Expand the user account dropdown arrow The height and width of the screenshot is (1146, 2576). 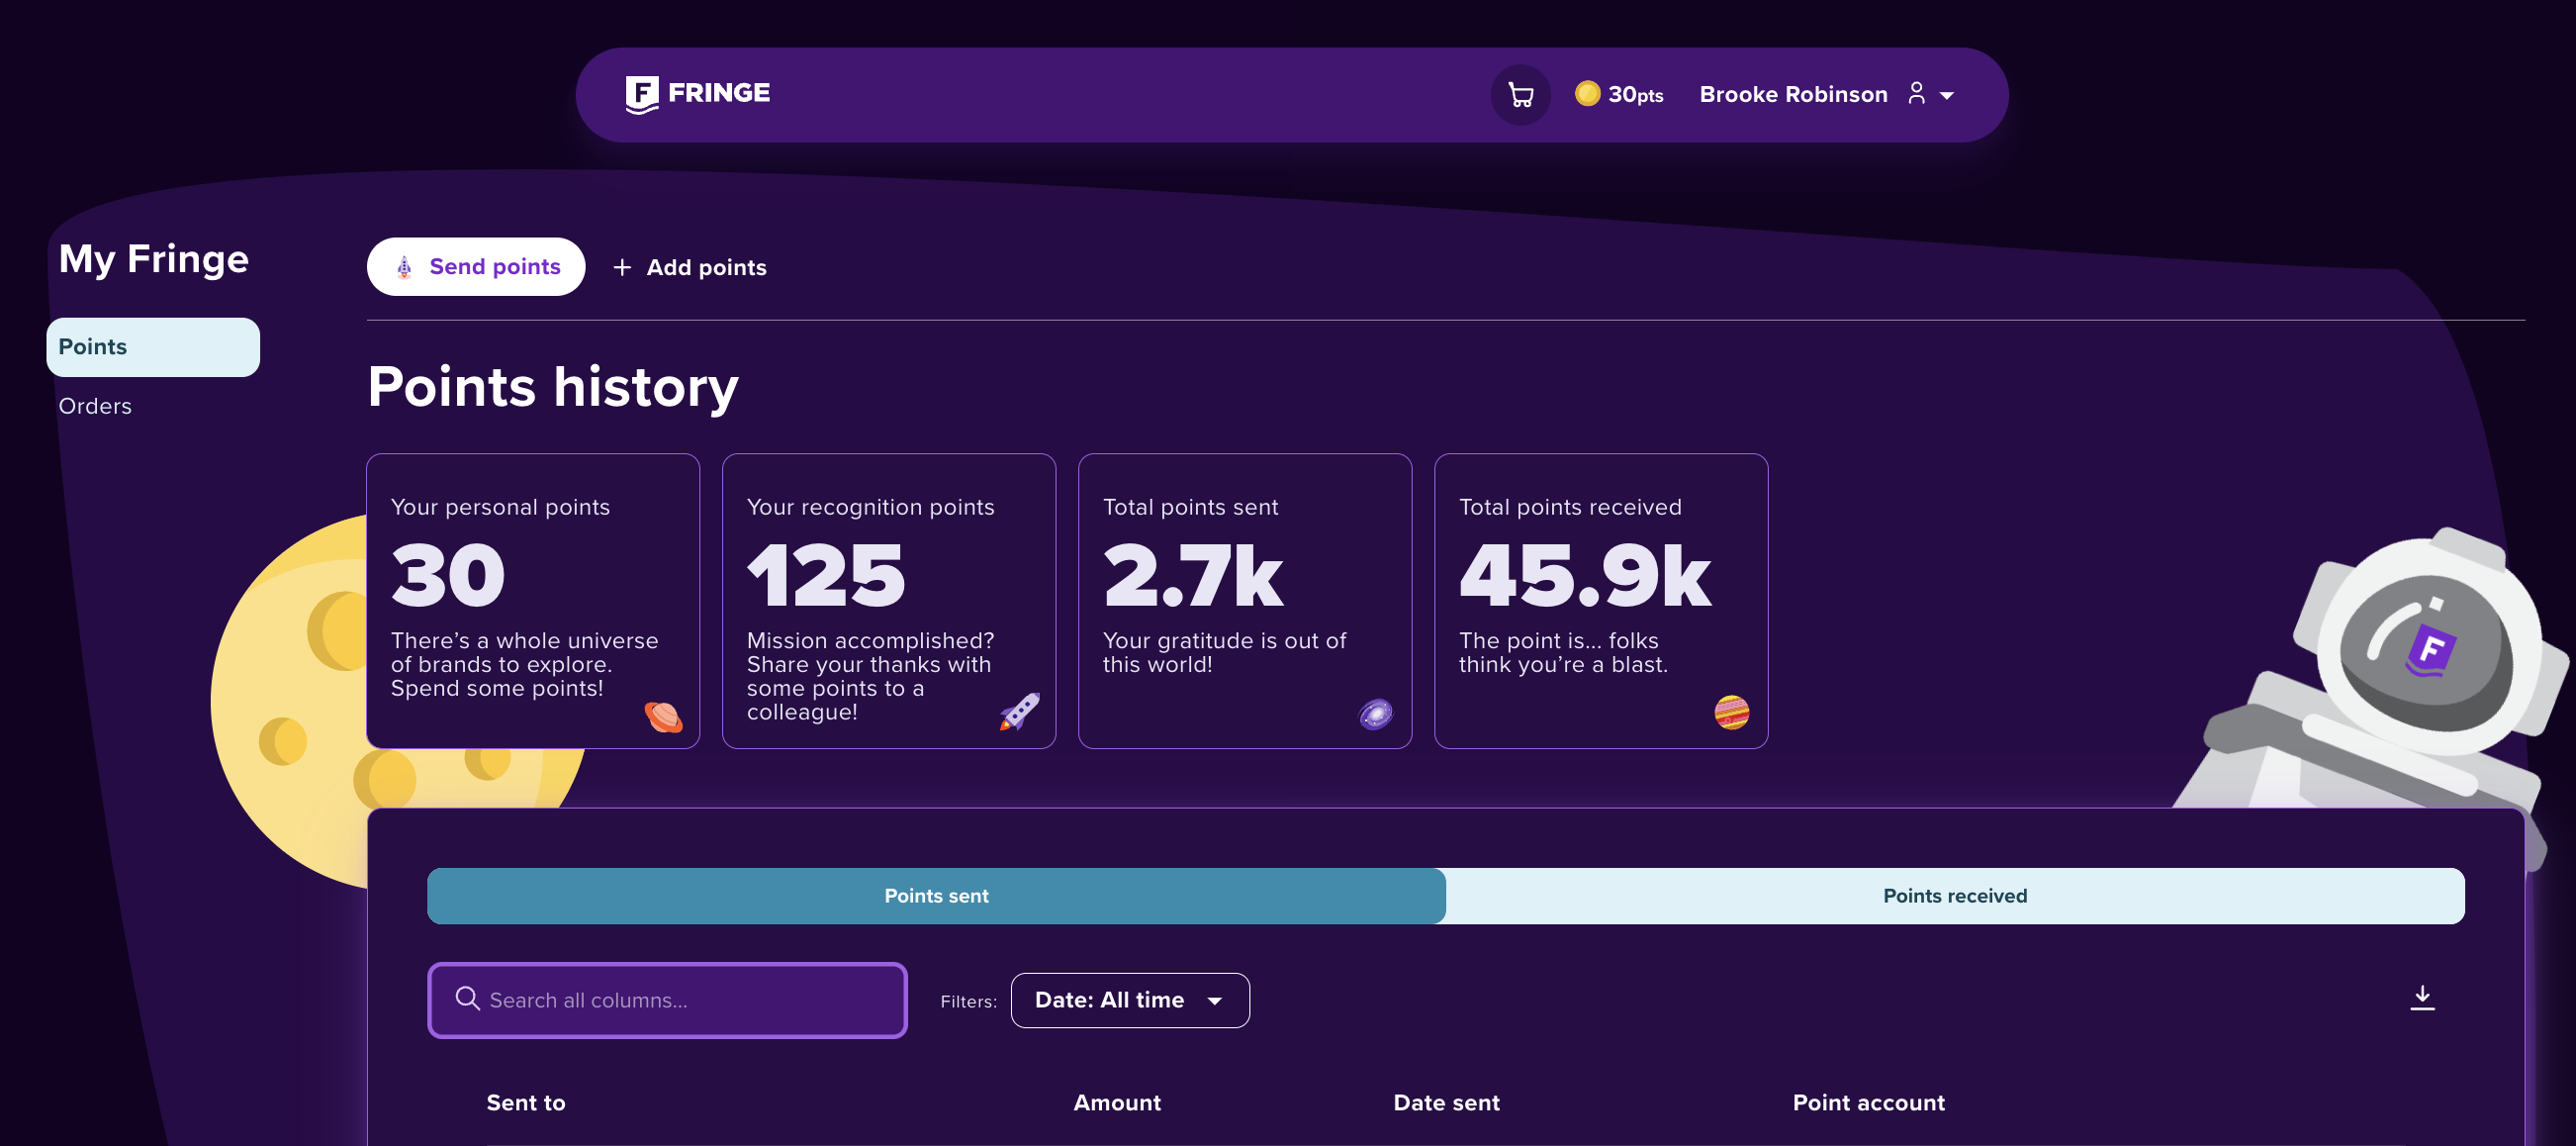click(x=1946, y=96)
